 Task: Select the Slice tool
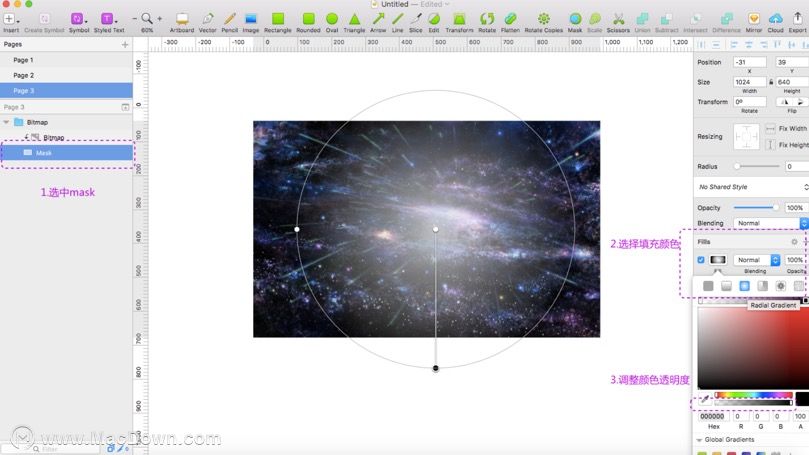[x=416, y=19]
